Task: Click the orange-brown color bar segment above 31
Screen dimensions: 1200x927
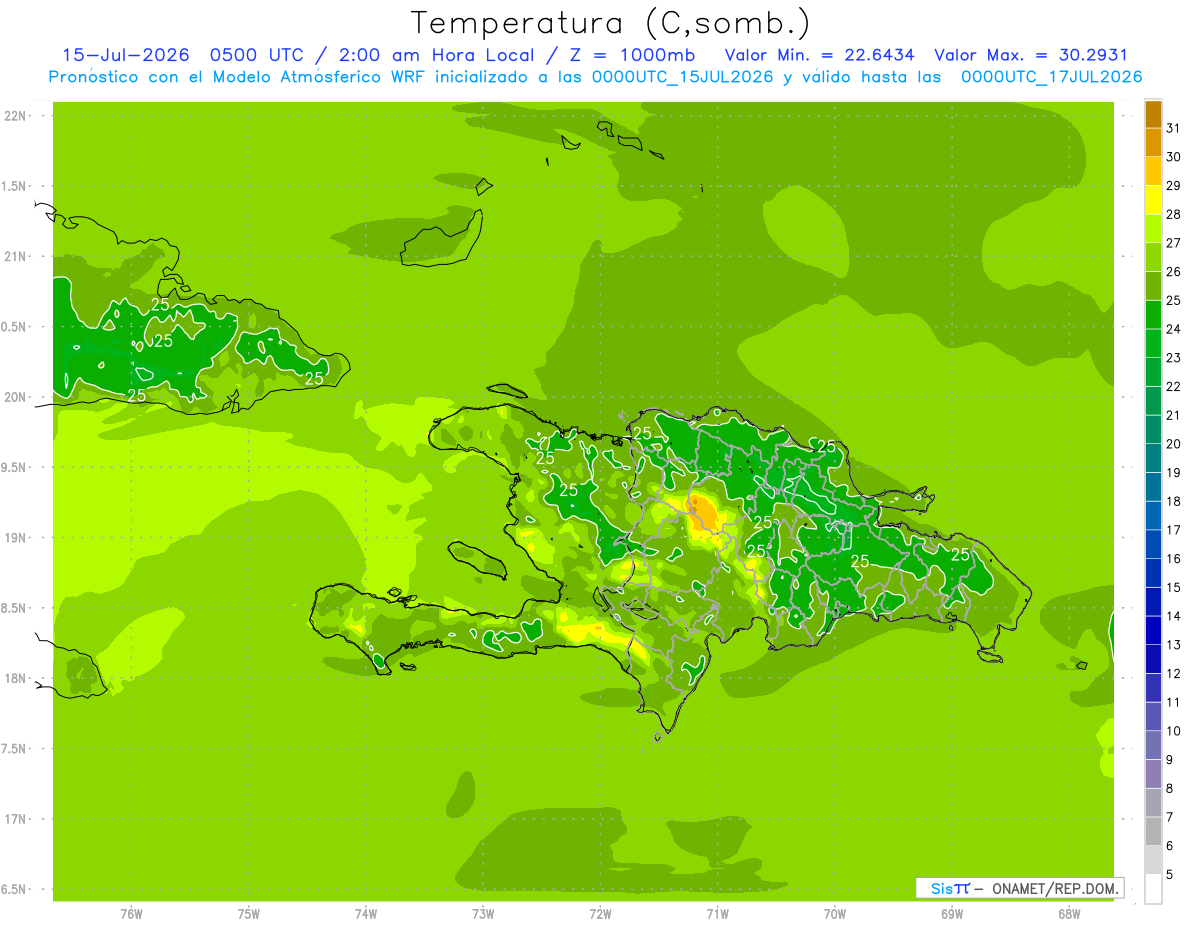Action: pos(1153,115)
